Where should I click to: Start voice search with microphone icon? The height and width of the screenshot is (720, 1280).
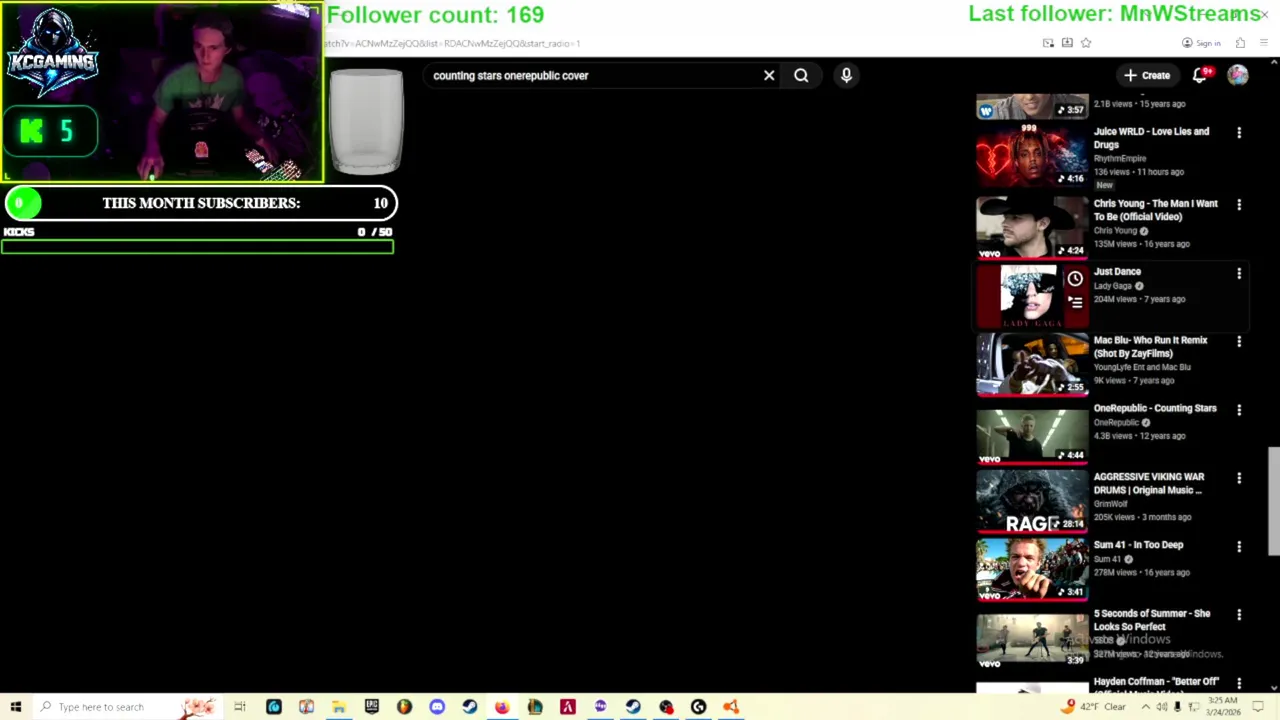tap(846, 75)
